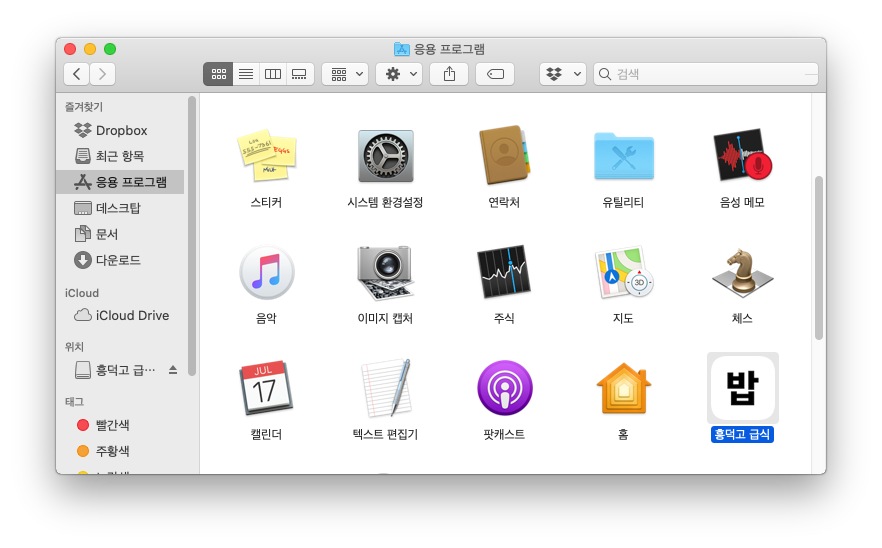Screen dimensions: 882x548
Task: Click the 팟캐스트 label text
Action: click(505, 434)
